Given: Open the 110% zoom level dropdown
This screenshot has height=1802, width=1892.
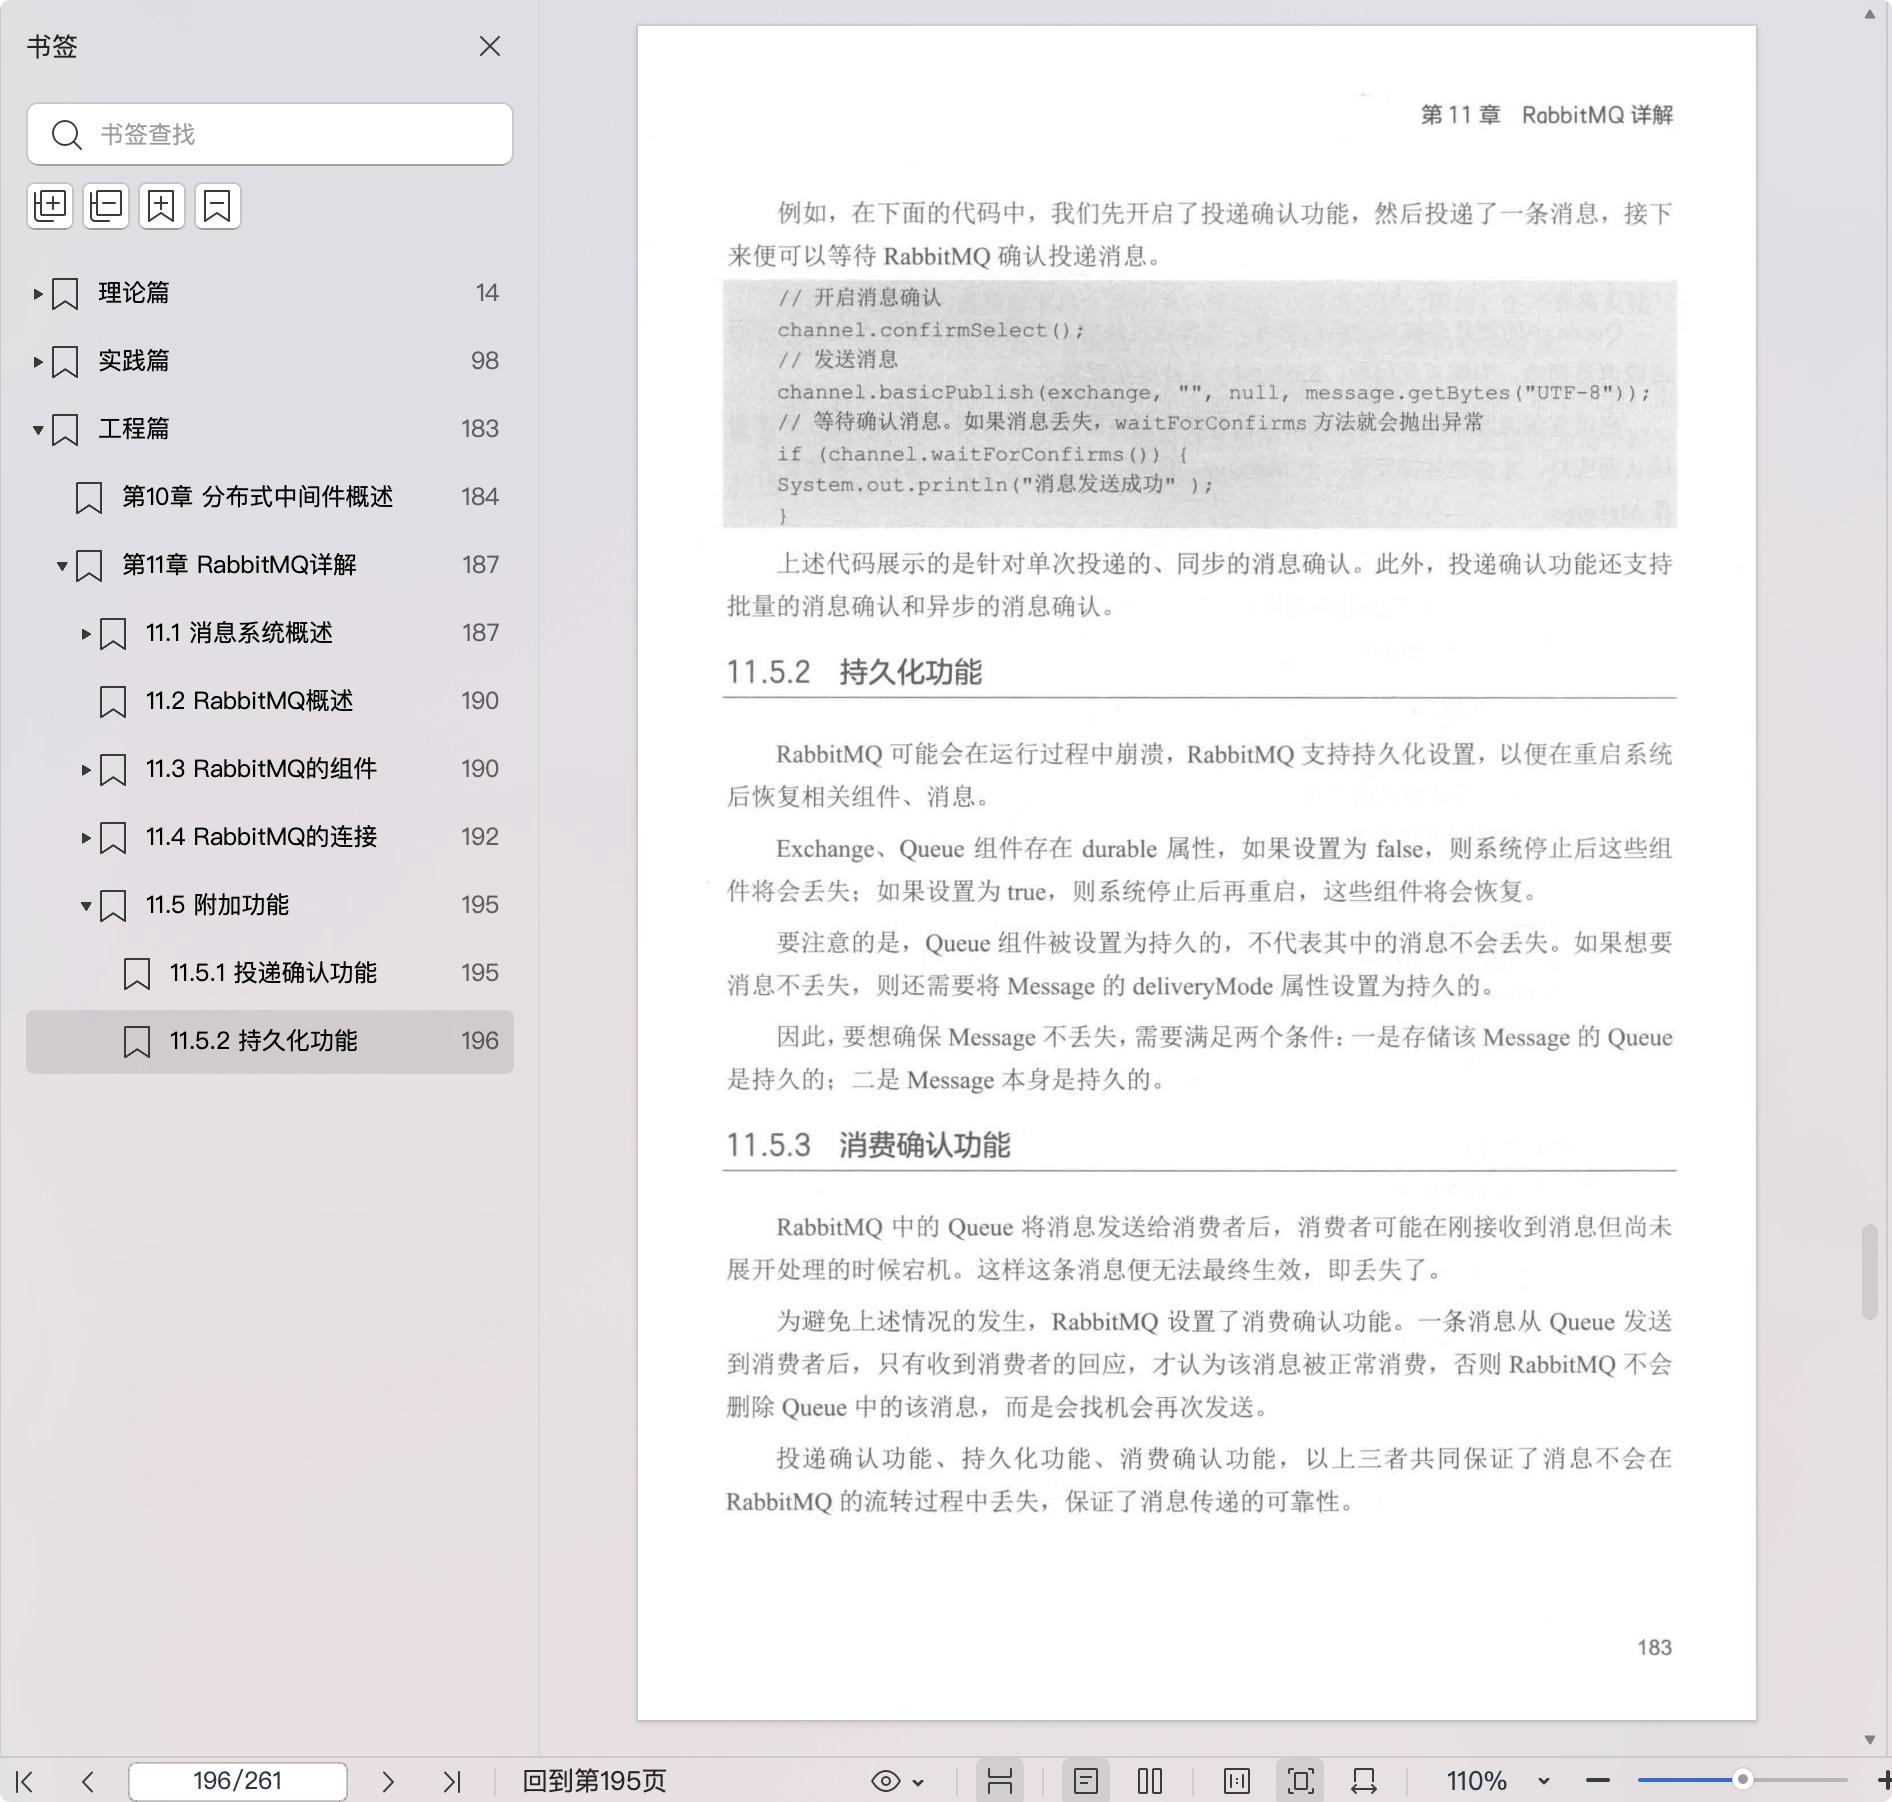Looking at the screenshot, I should pos(1543,1781).
